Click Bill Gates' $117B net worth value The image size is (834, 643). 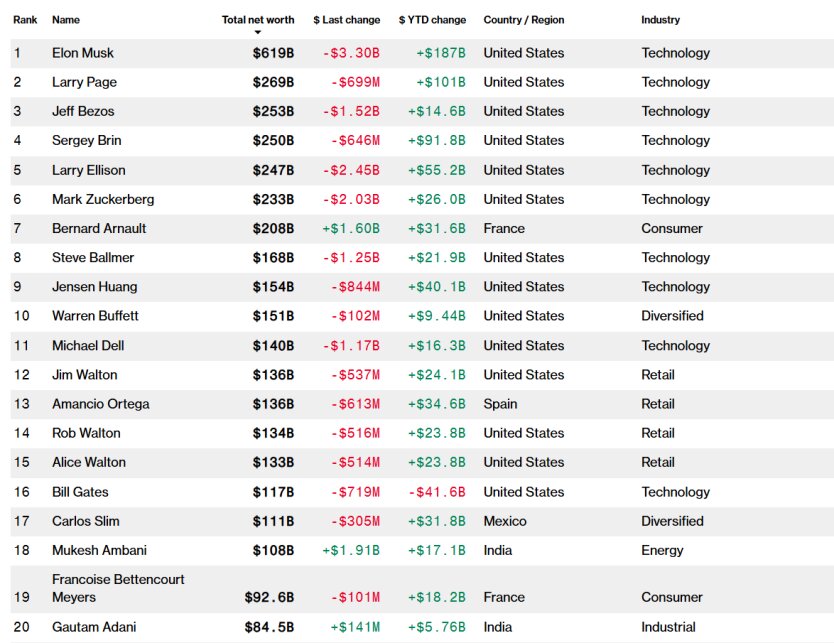click(273, 492)
